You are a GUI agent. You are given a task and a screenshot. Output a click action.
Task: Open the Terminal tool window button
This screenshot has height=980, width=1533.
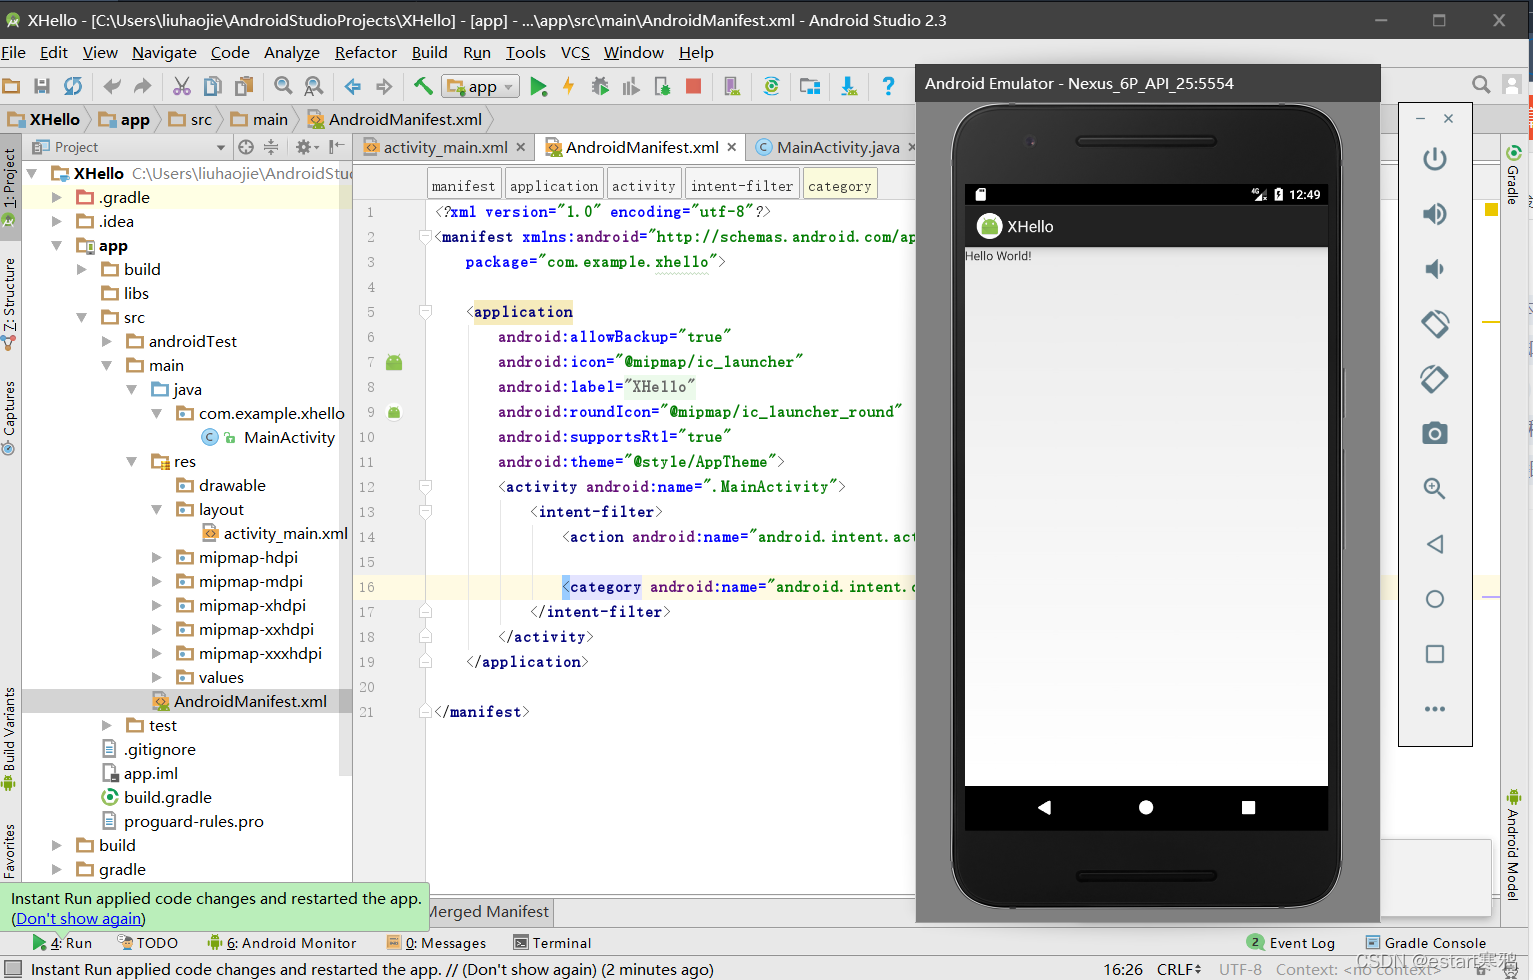point(552,943)
